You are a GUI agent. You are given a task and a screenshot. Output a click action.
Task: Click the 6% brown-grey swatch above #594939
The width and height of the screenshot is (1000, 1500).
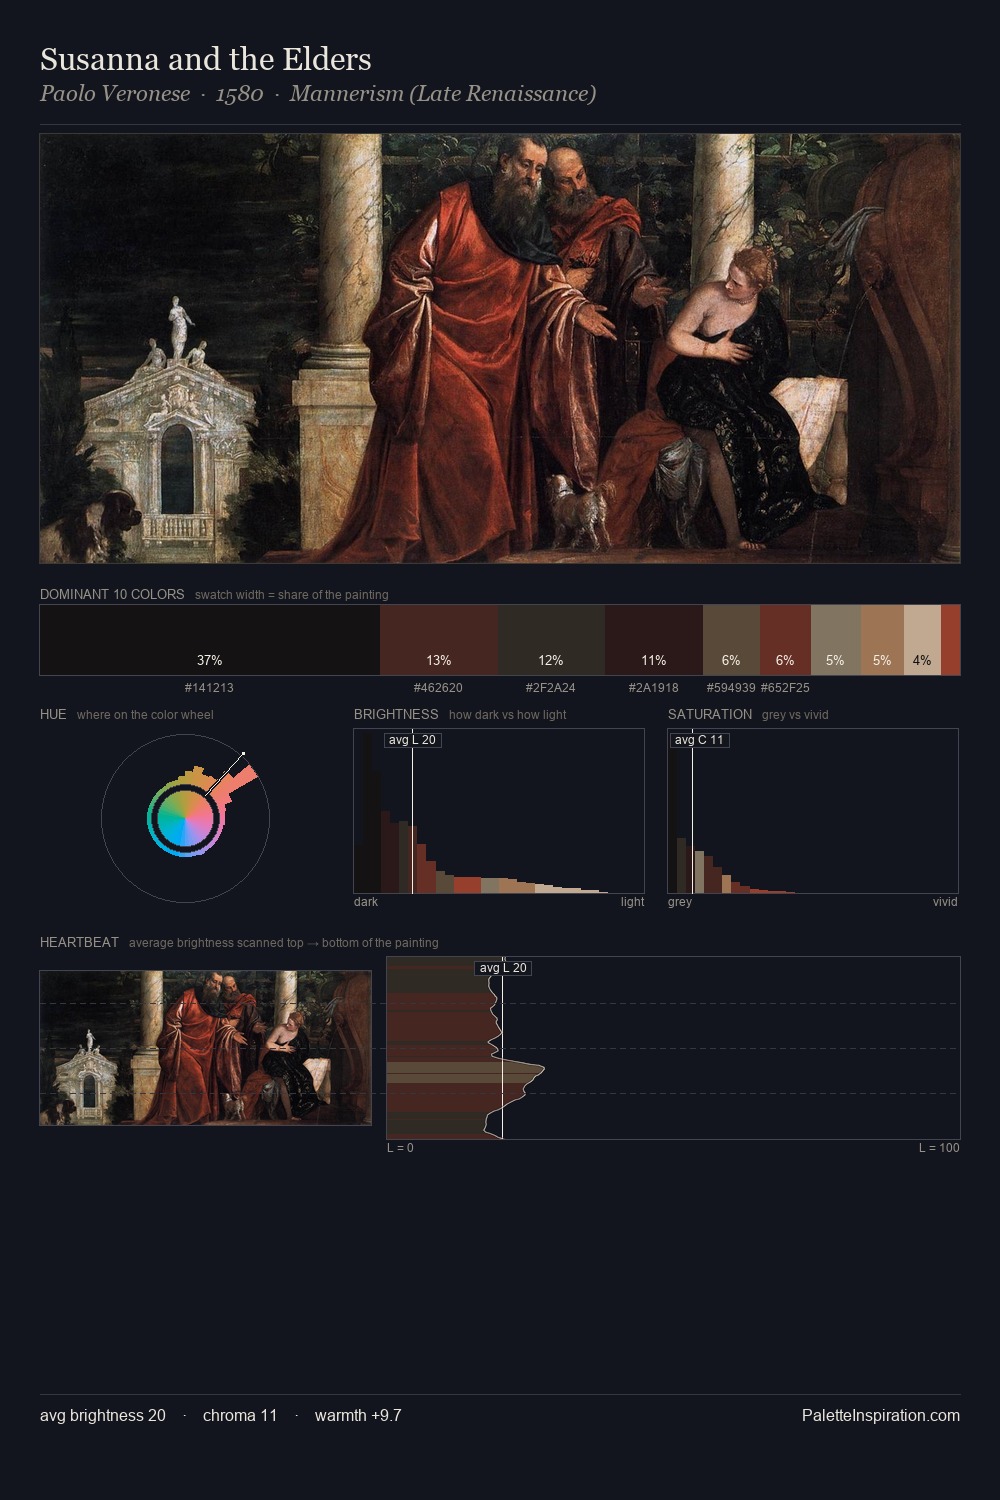731,640
